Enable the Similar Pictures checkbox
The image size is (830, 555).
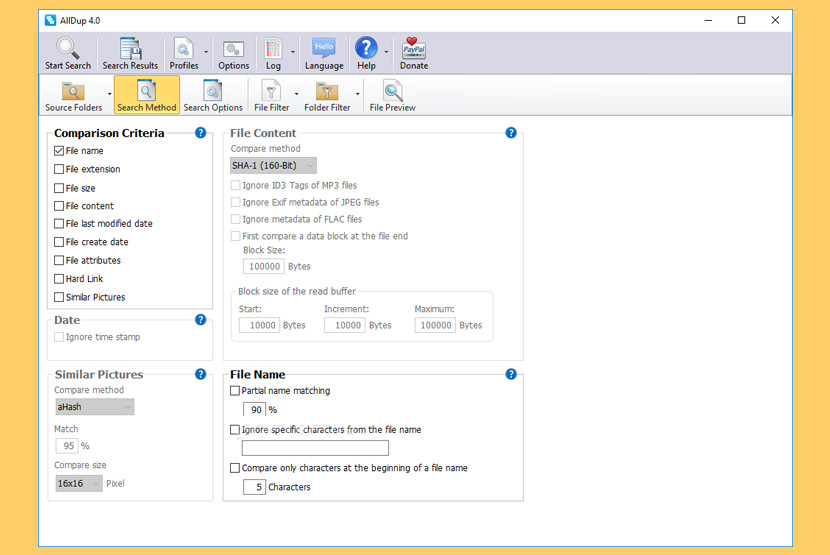click(59, 297)
